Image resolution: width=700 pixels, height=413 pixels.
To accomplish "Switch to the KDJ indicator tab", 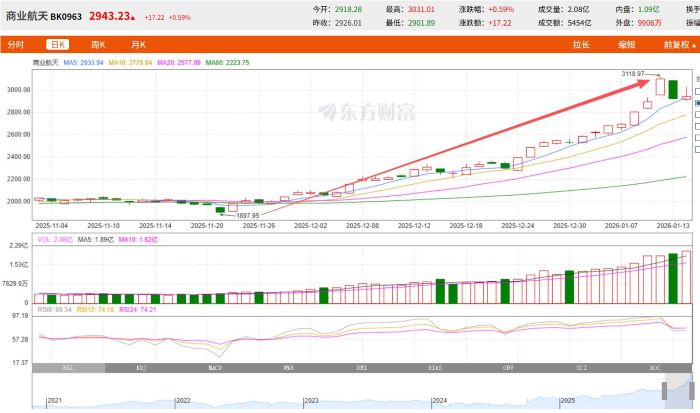I will pyautogui.click(x=142, y=368).
